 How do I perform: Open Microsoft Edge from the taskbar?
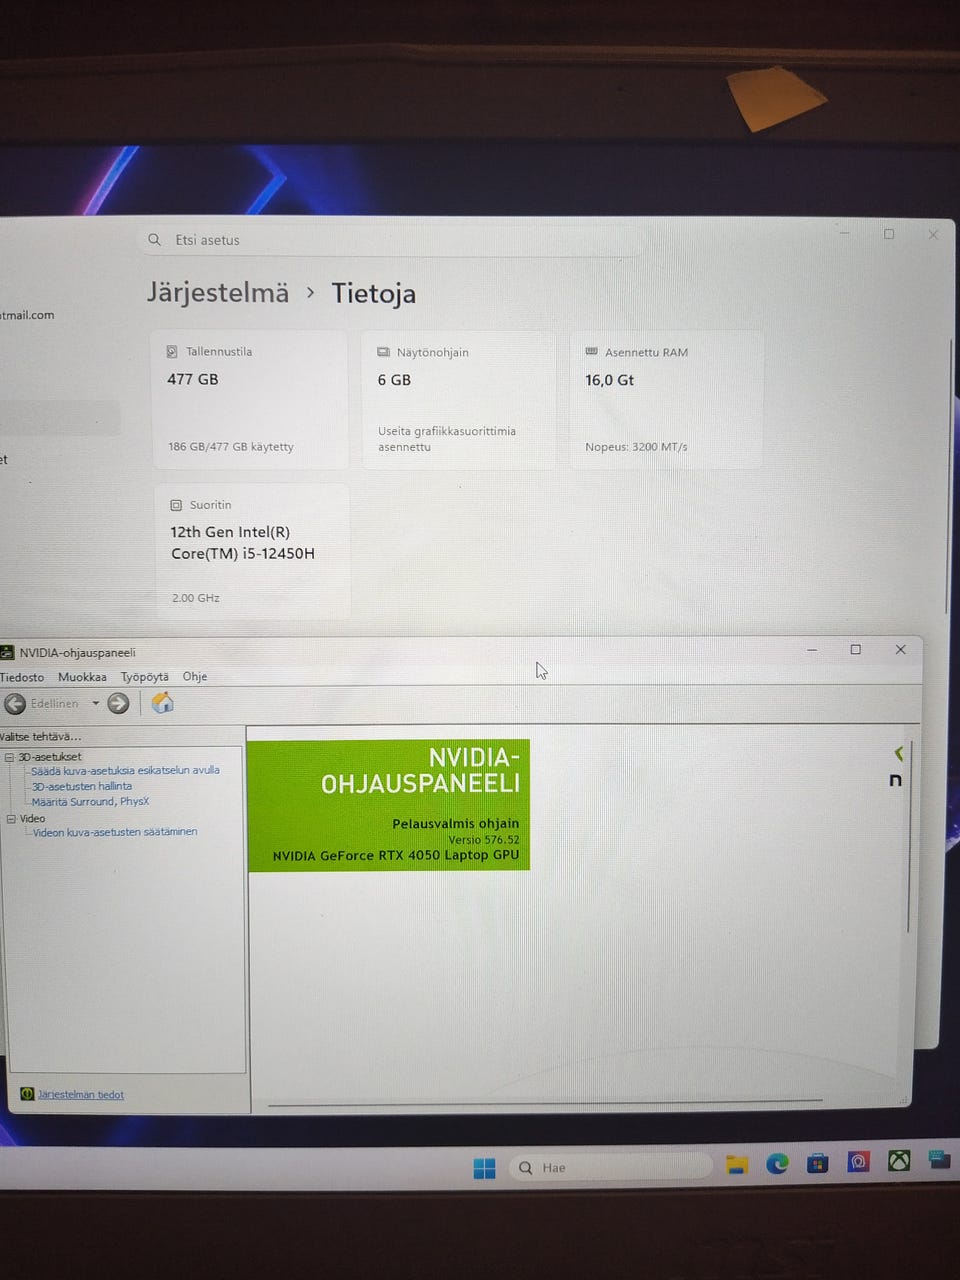click(777, 1163)
